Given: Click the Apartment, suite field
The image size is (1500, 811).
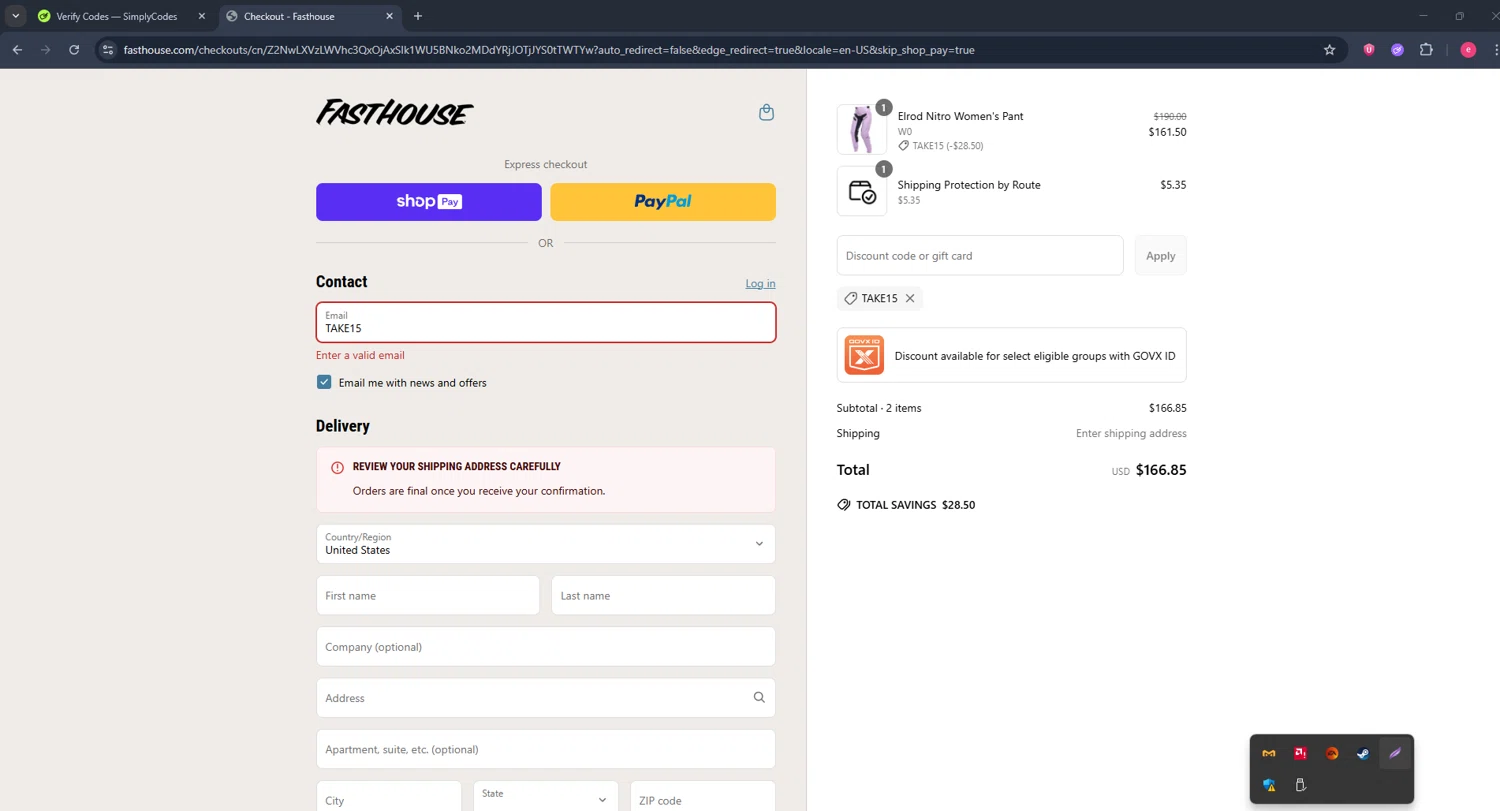Looking at the screenshot, I should coord(546,749).
